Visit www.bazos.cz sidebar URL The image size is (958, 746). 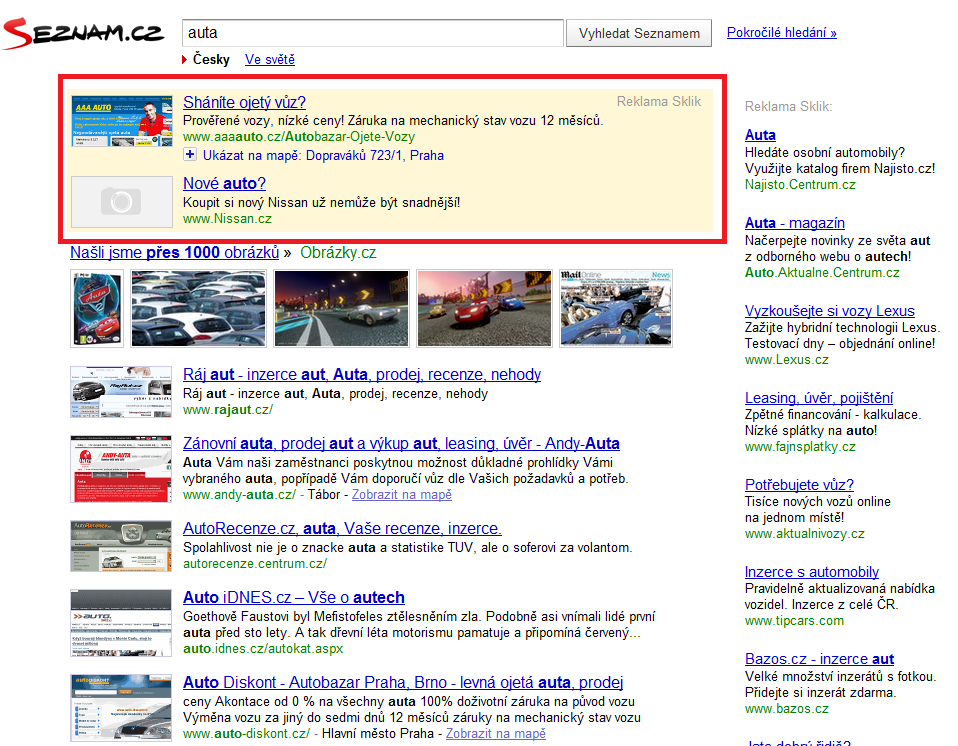point(786,709)
